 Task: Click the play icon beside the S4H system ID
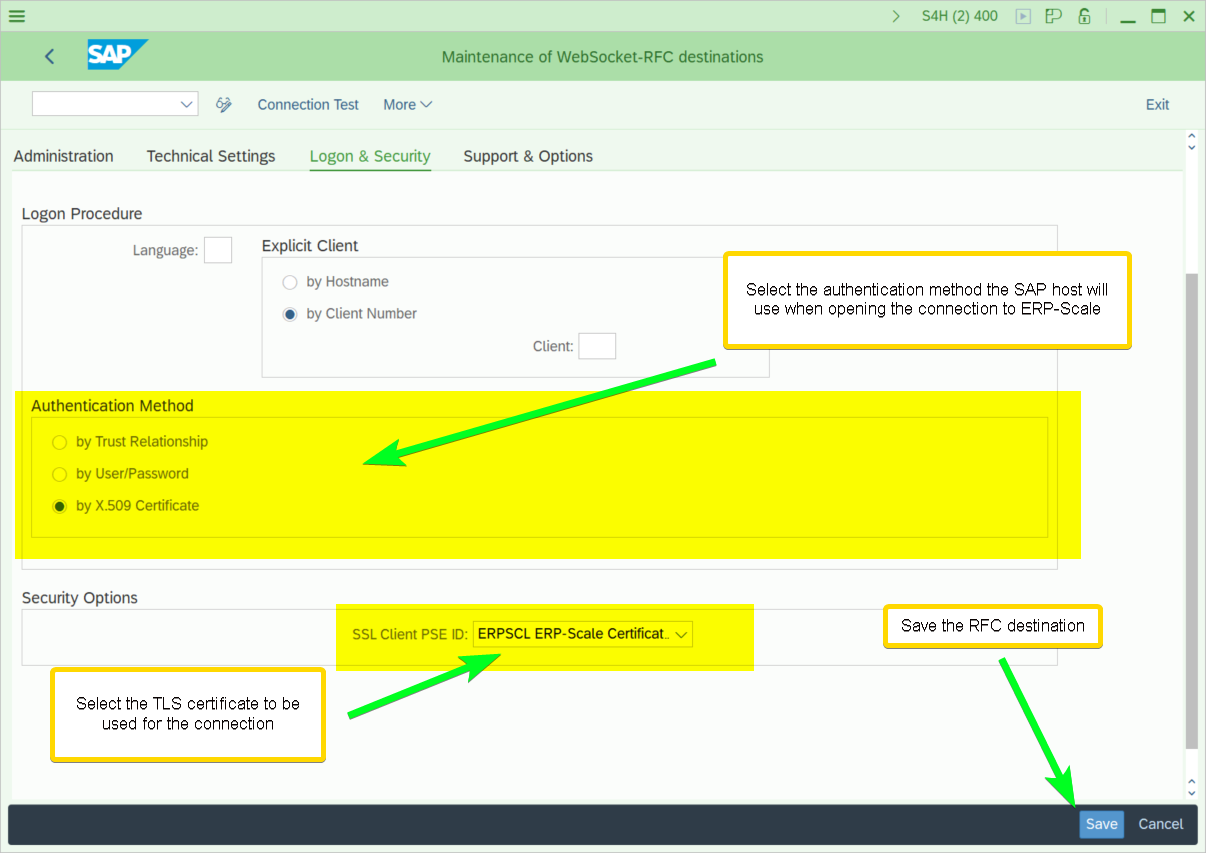click(1022, 16)
